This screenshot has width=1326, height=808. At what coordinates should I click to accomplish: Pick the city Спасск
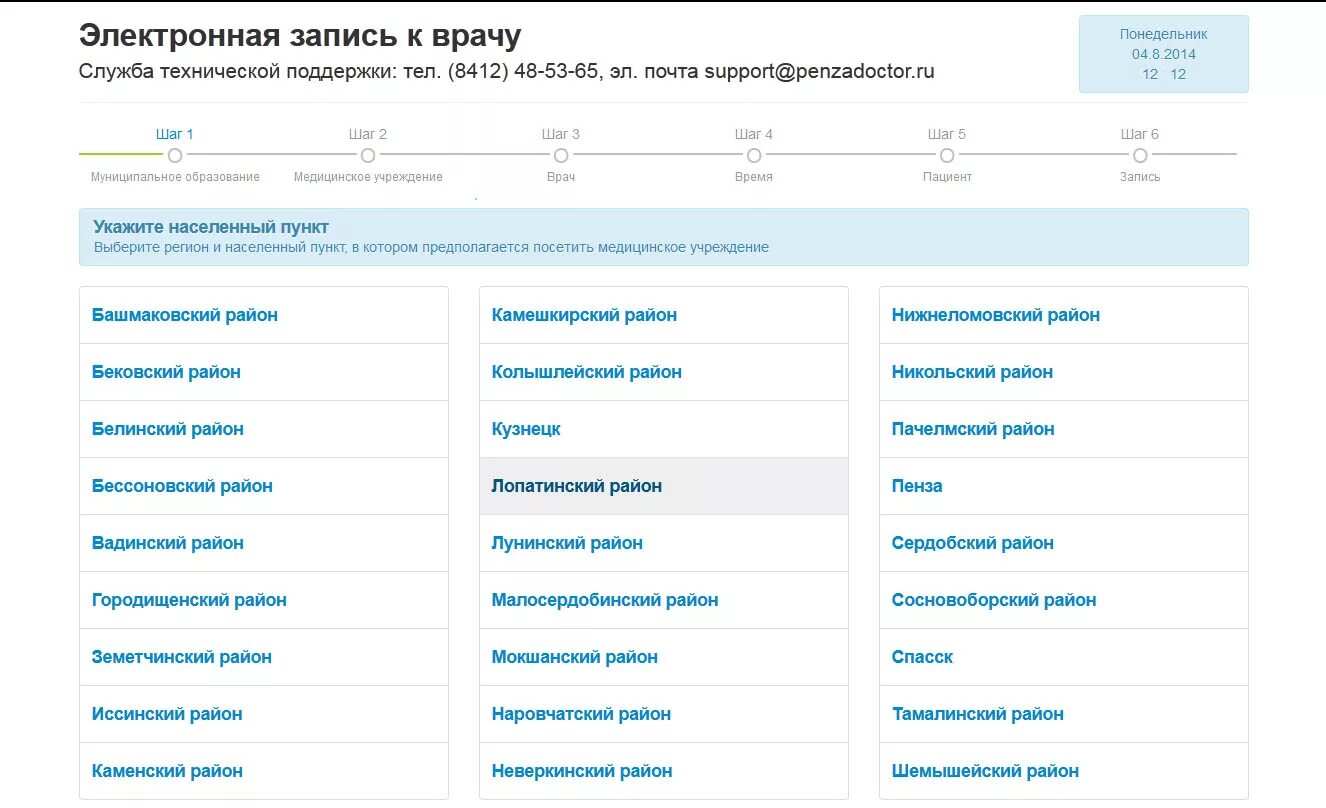pos(1064,657)
